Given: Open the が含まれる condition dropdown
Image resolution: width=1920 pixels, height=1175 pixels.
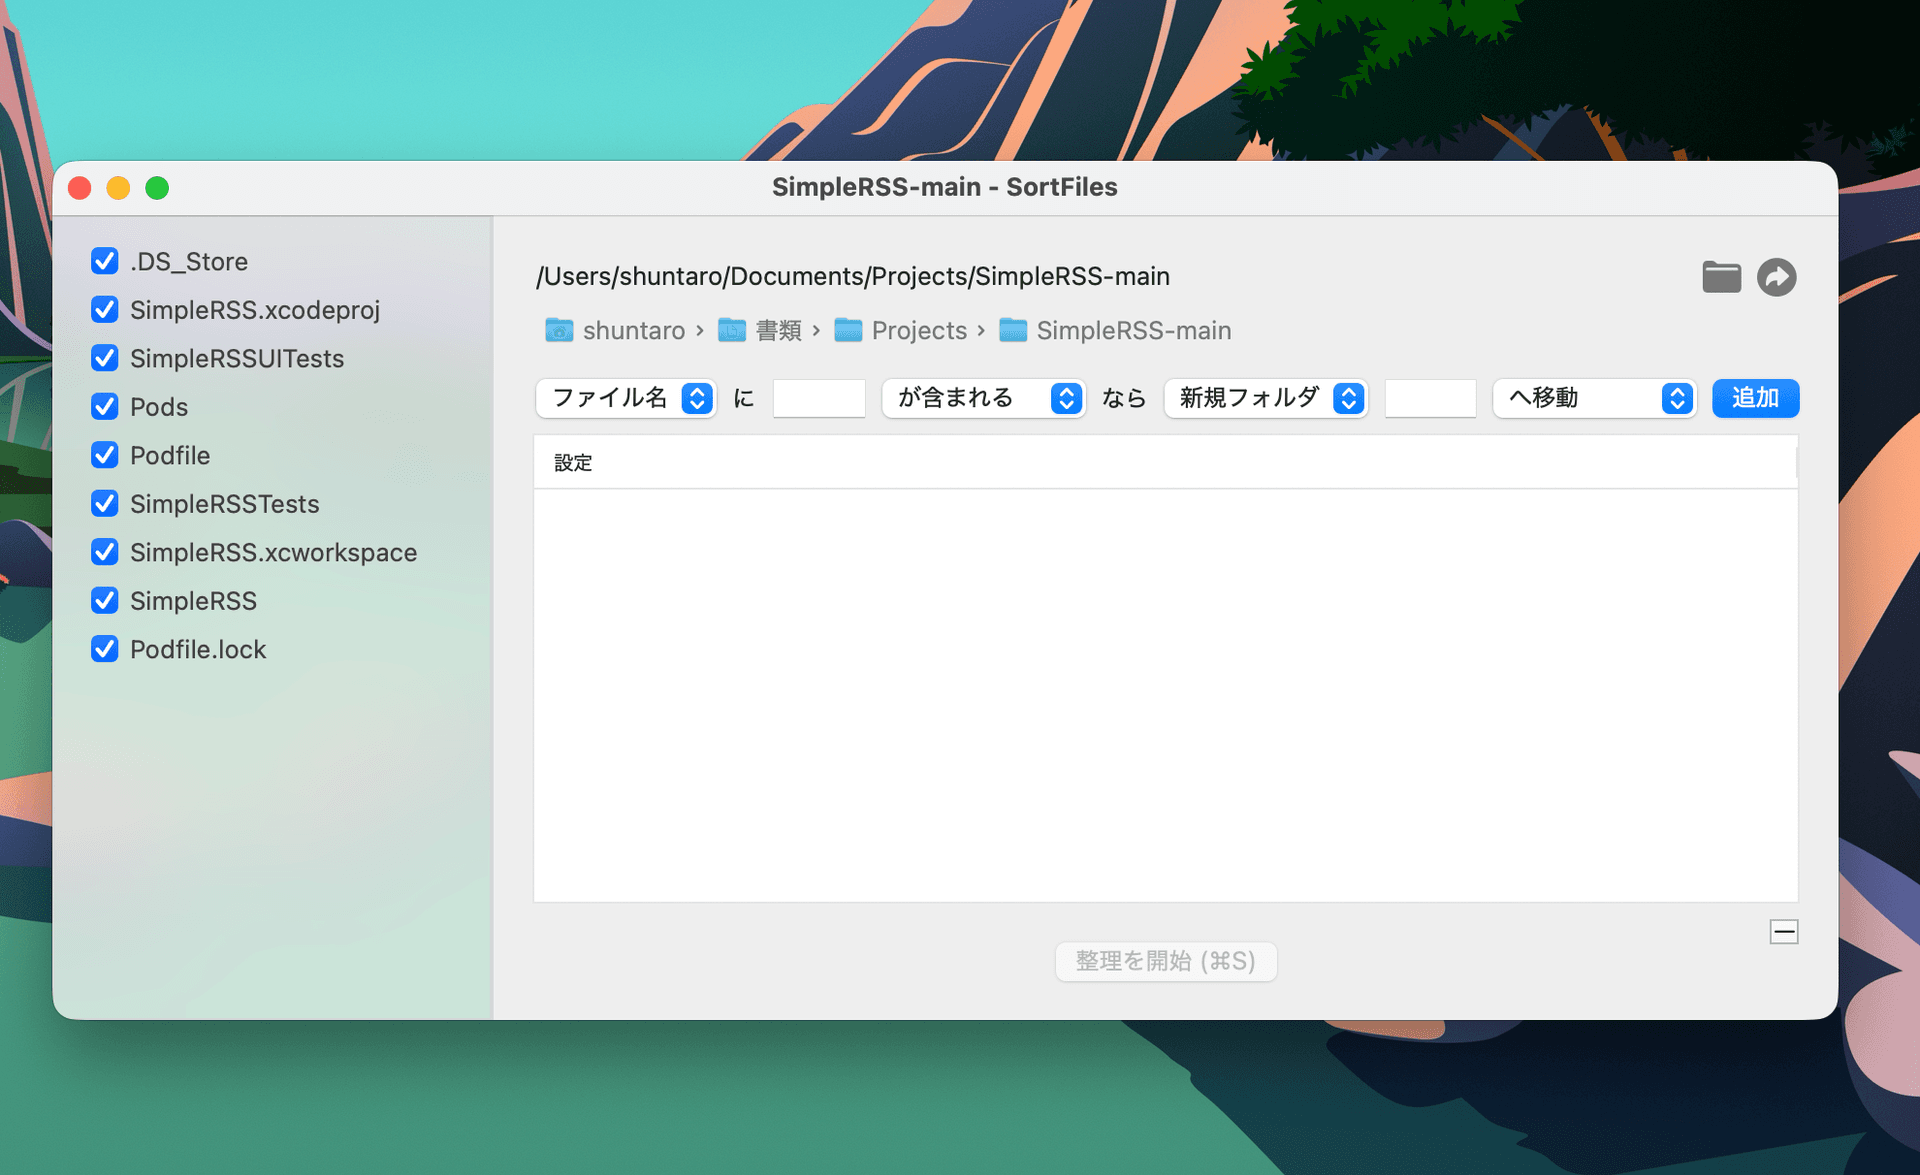Looking at the screenshot, I should click(983, 398).
